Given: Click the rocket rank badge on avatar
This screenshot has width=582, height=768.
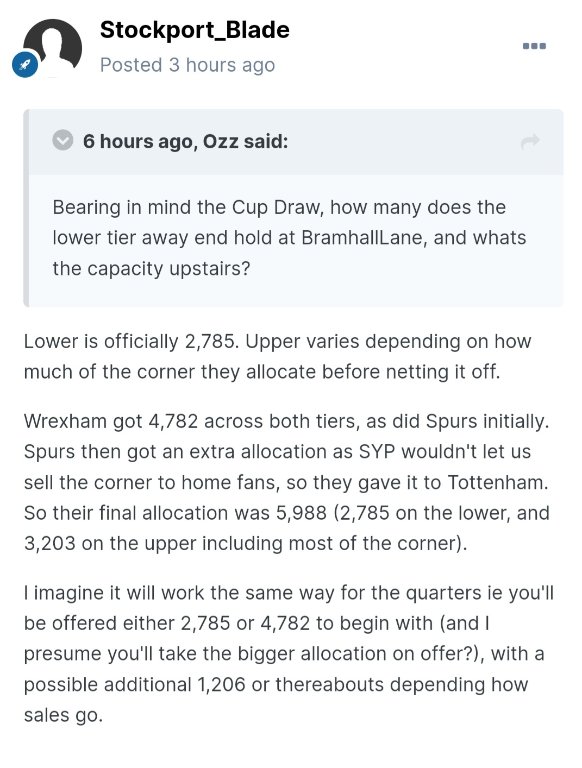Looking at the screenshot, I should click(x=25, y=65).
